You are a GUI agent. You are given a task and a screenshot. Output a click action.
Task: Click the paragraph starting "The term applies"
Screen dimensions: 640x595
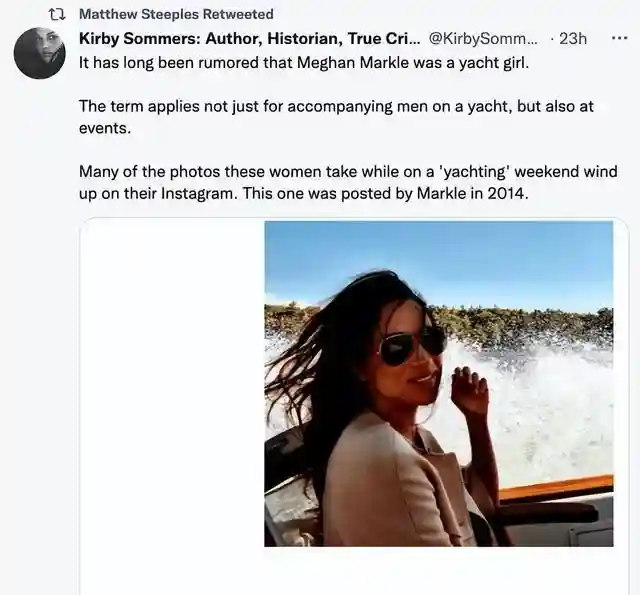336,106
